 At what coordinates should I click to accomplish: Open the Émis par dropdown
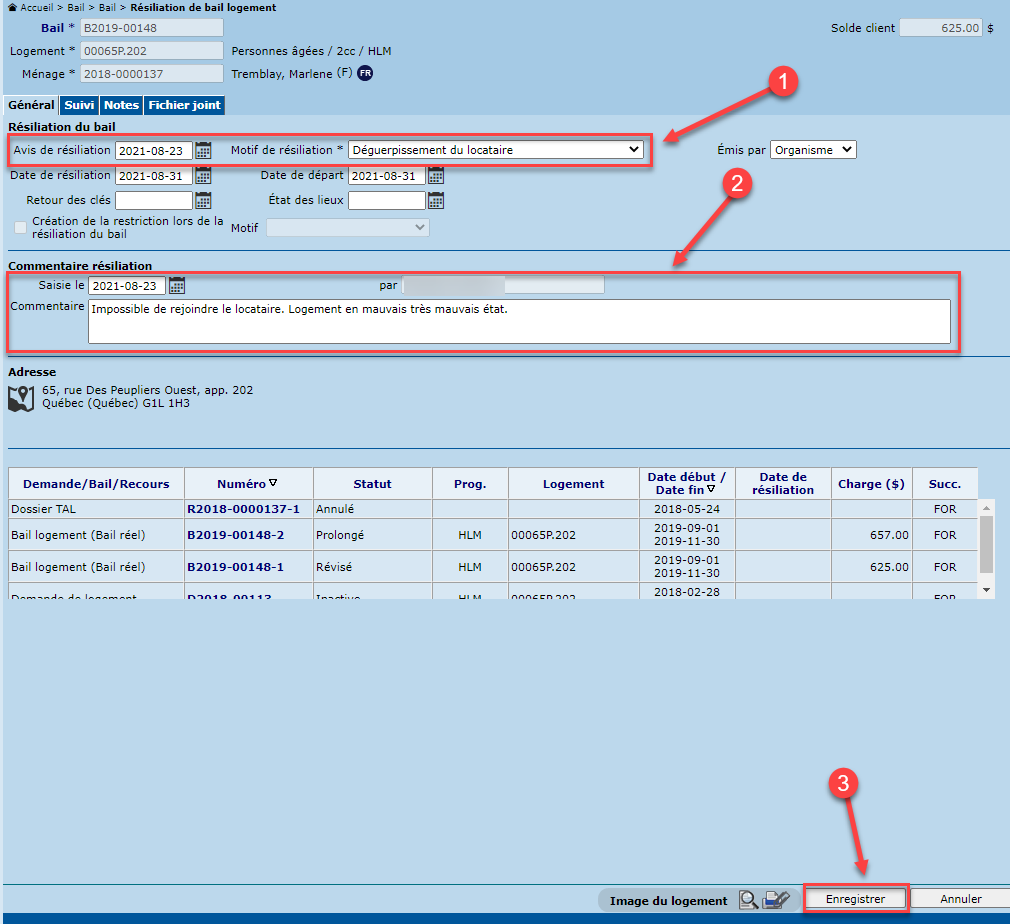click(813, 150)
